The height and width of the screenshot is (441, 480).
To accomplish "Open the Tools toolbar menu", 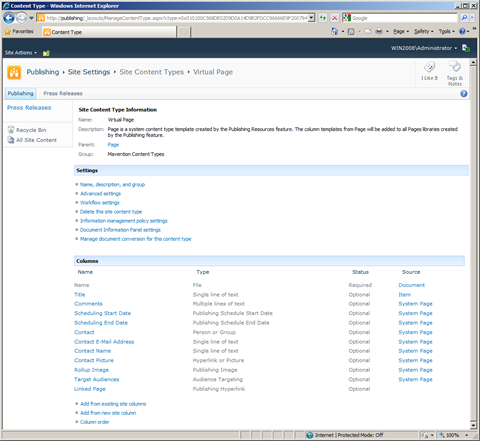I will pyautogui.click(x=447, y=31).
